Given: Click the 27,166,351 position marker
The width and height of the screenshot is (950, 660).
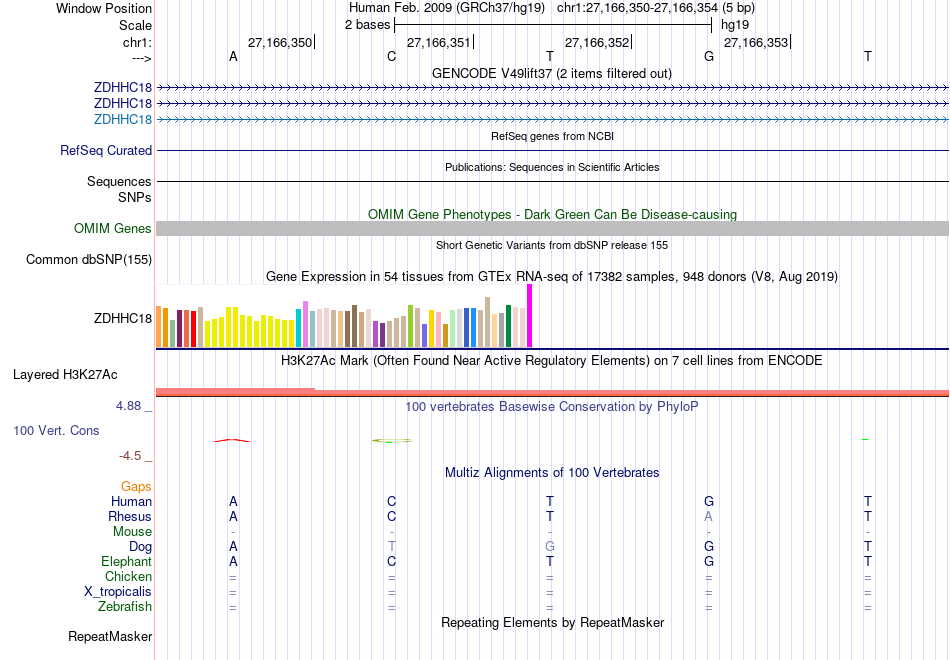Looking at the screenshot, I should 439,42.
